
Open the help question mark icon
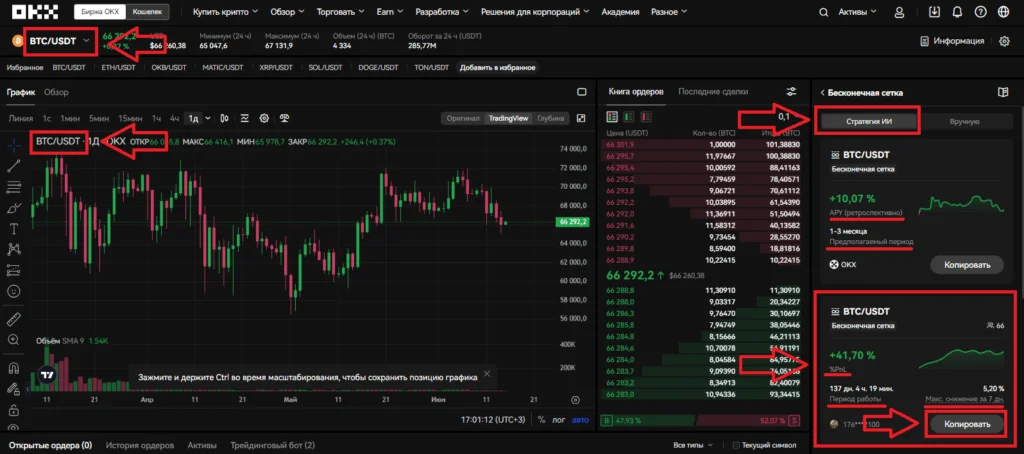point(980,12)
